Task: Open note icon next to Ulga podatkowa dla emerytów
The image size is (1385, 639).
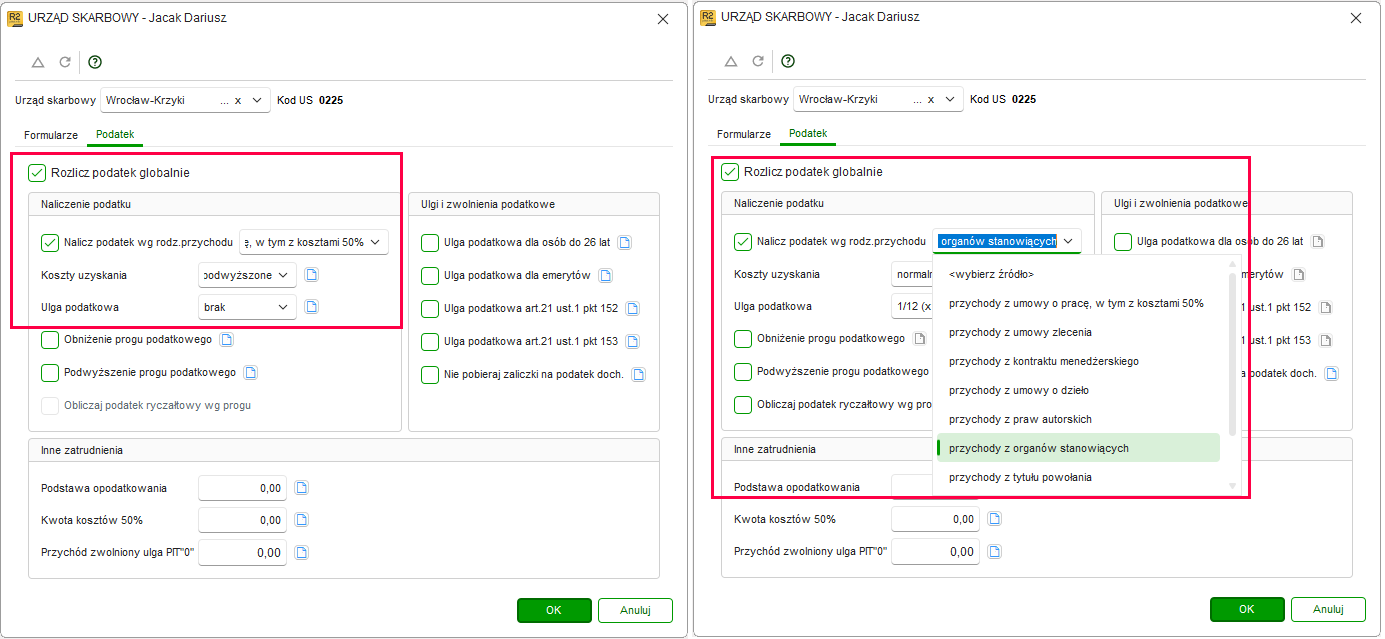Action: [x=605, y=276]
